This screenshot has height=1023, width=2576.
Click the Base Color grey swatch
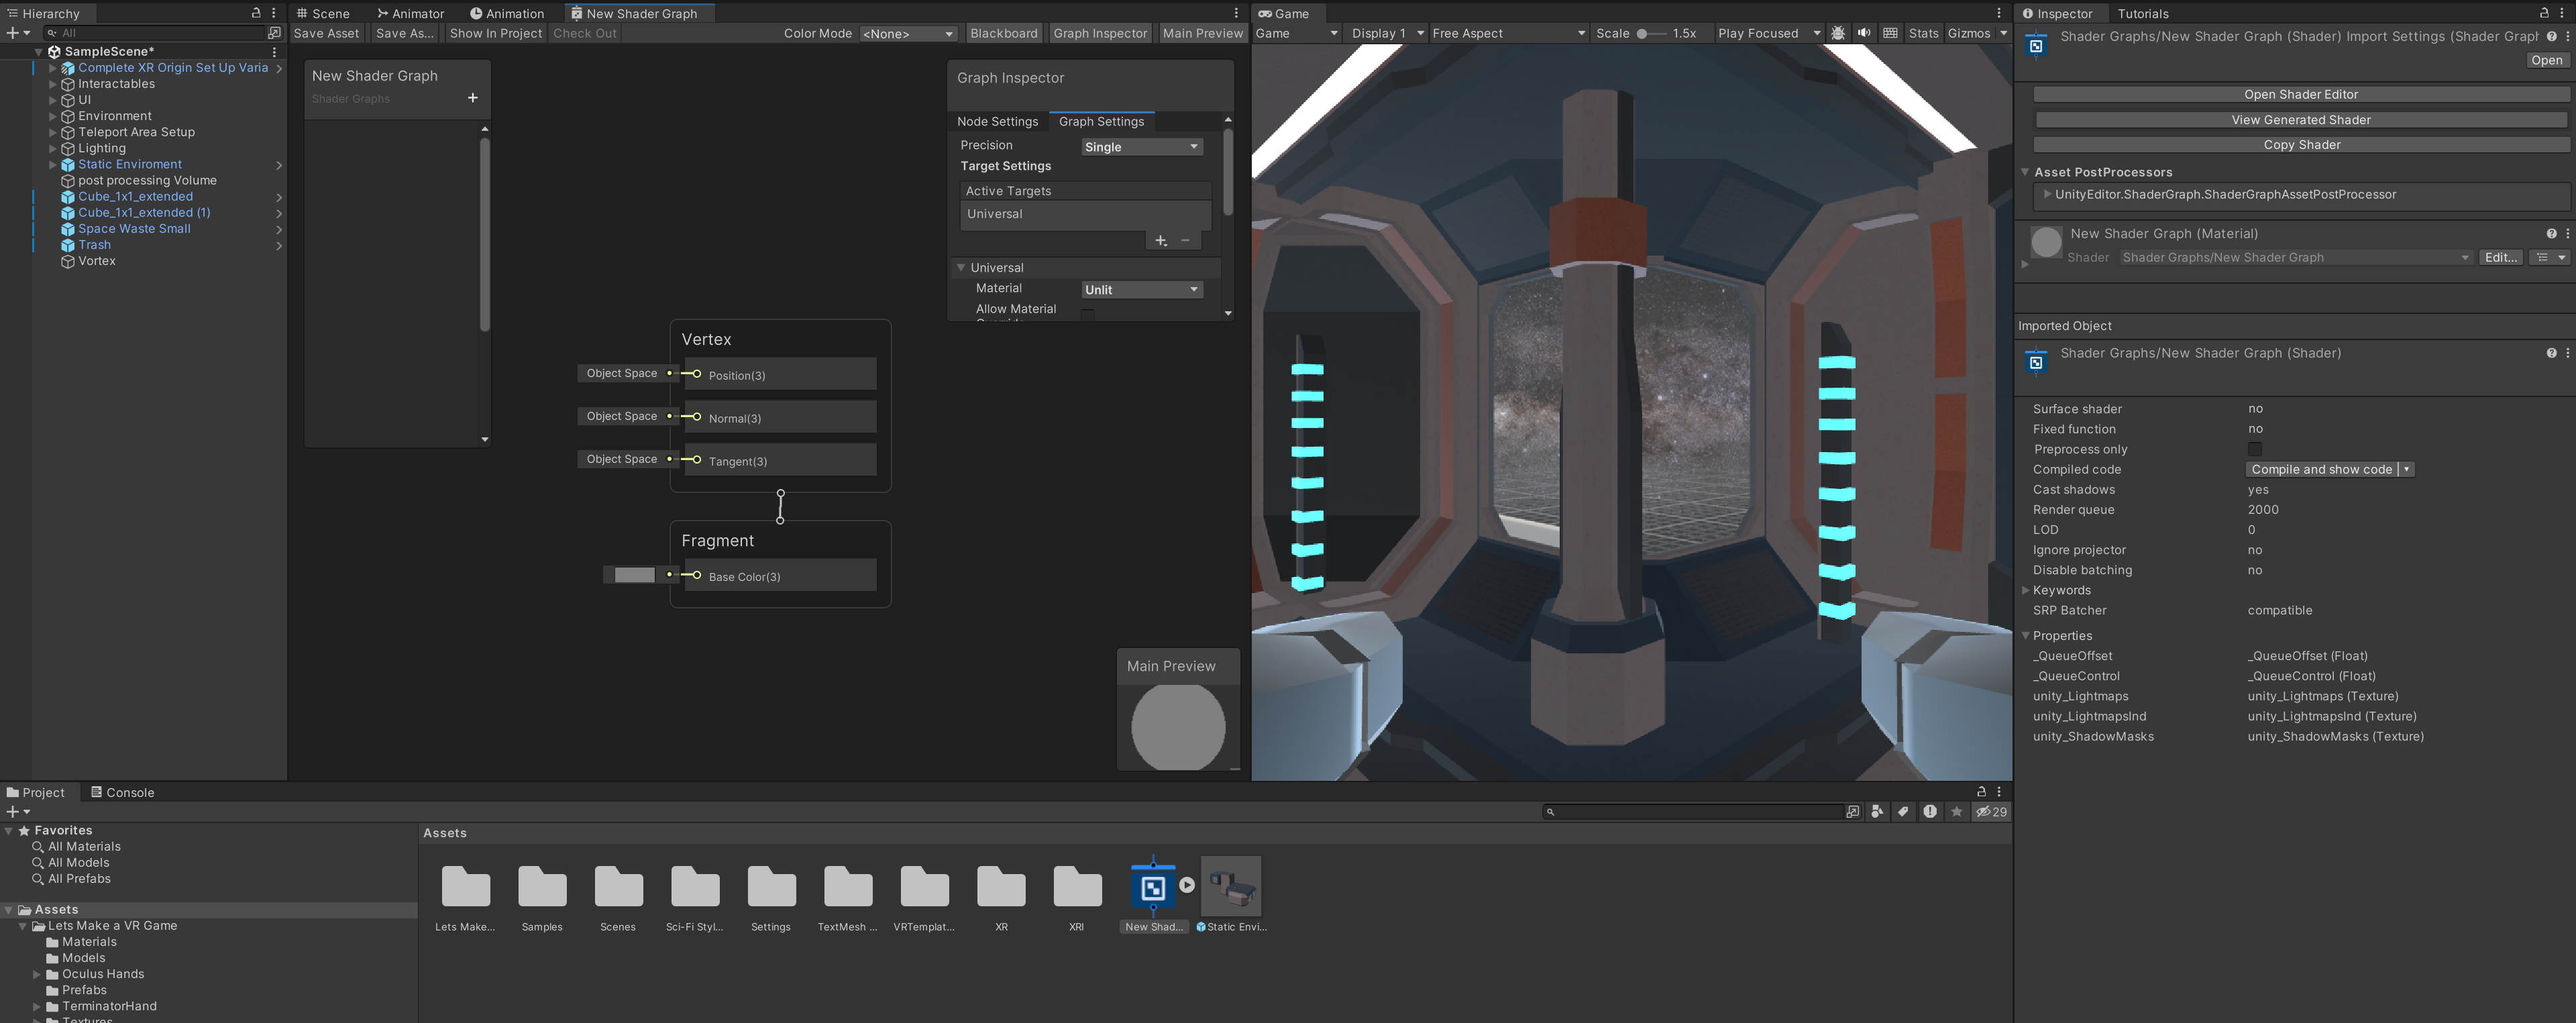tap(634, 575)
